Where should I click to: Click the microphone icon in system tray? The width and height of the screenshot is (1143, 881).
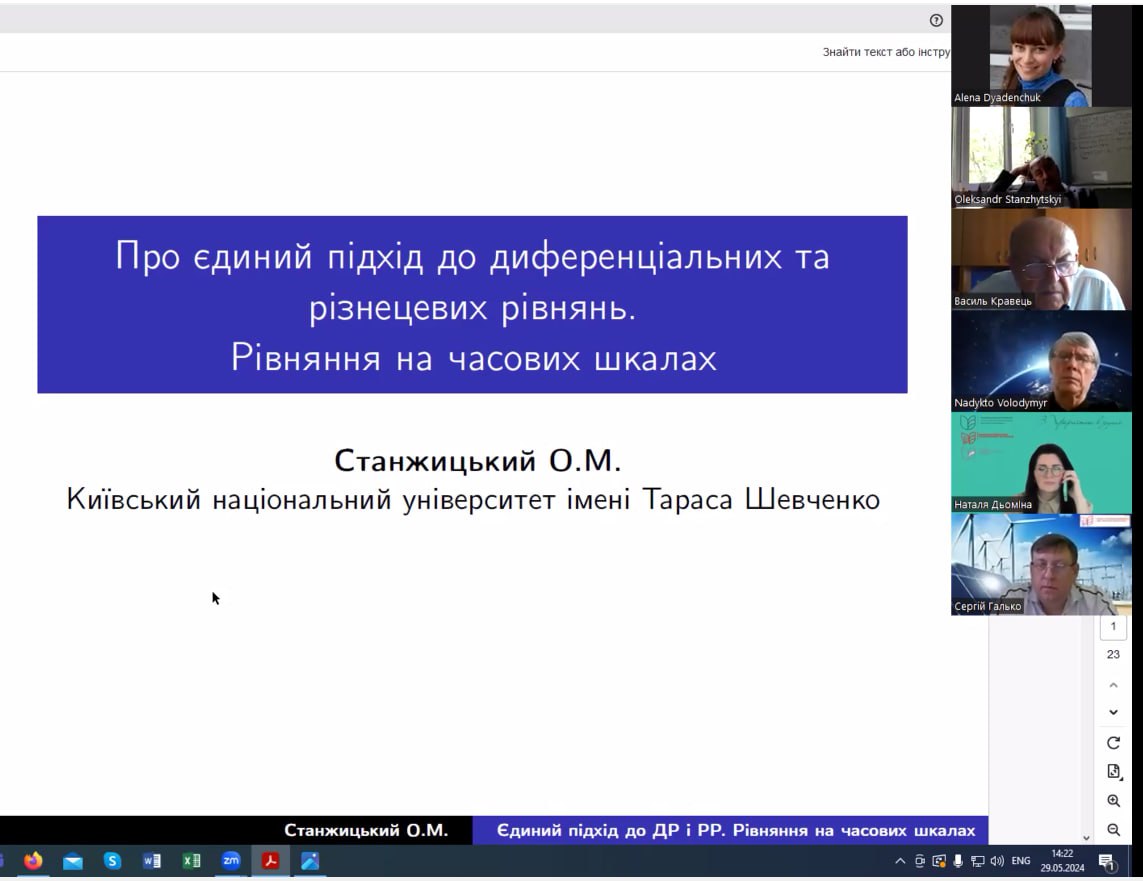click(958, 861)
